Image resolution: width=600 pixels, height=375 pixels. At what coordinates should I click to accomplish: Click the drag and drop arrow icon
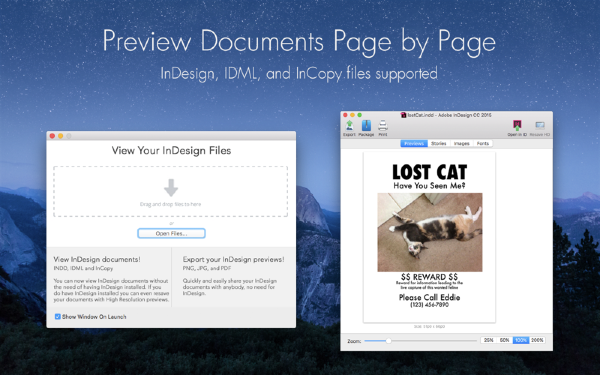[x=171, y=188]
